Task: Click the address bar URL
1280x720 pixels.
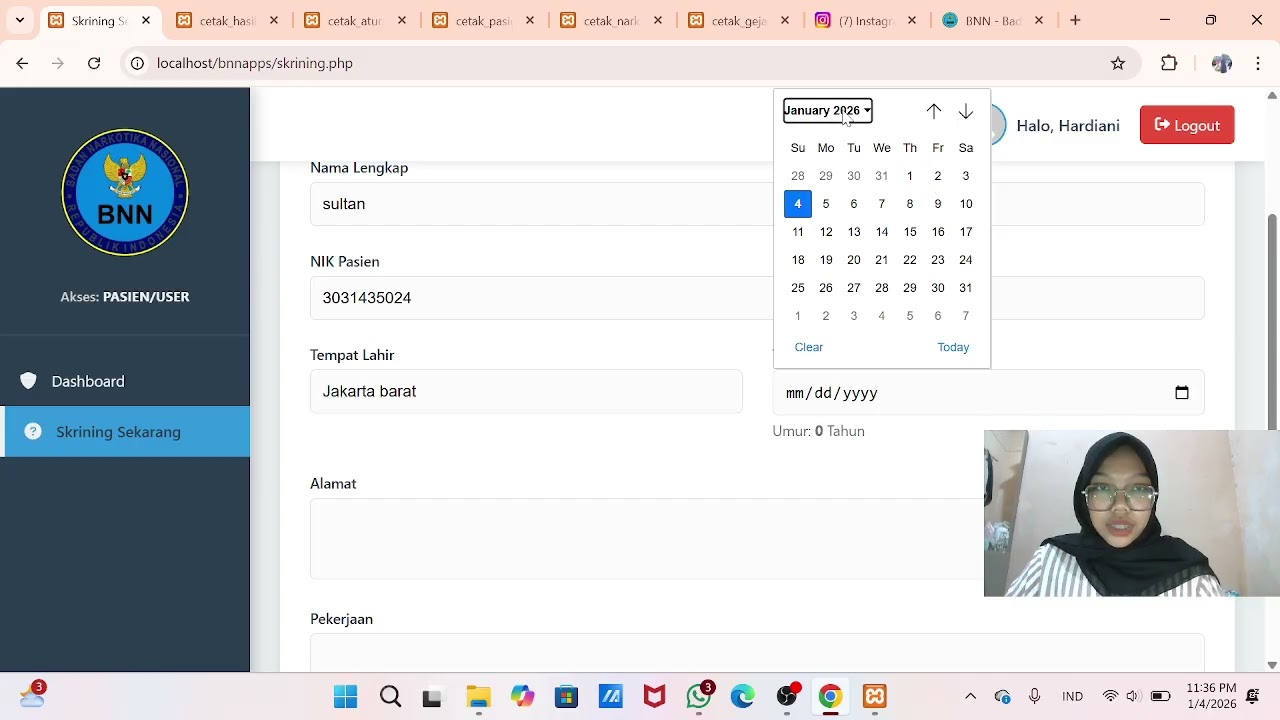Action: 255,63
